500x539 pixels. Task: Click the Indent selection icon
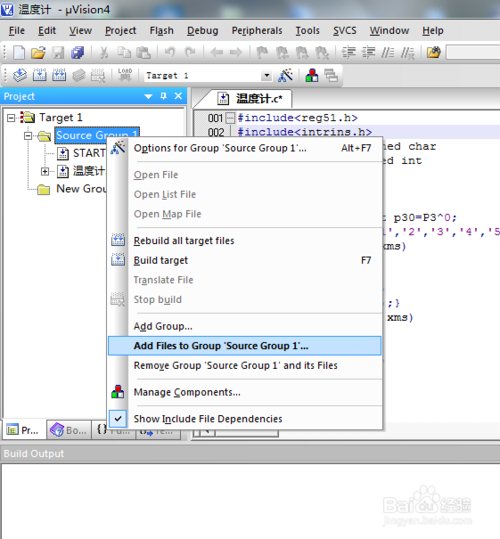pos(348,53)
